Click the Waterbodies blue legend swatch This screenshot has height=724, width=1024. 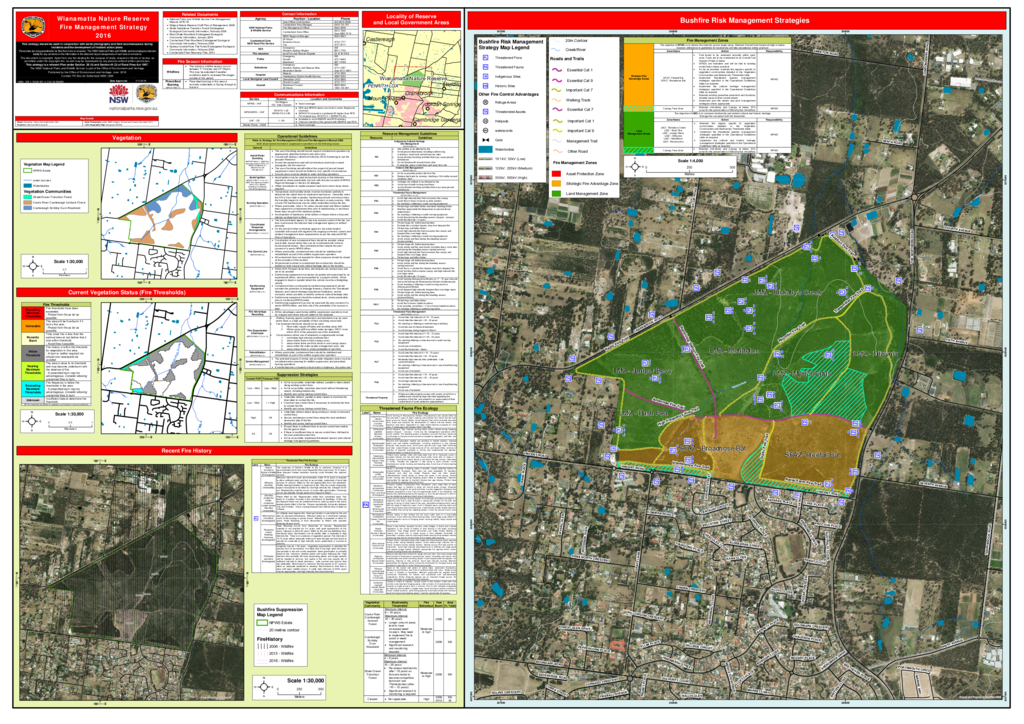click(486, 150)
